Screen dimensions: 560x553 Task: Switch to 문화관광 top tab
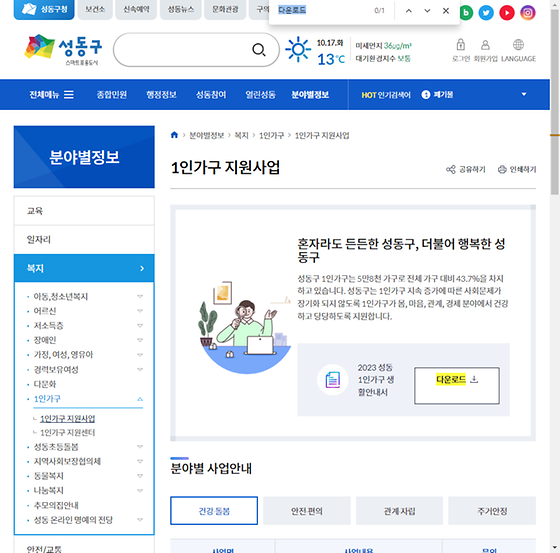[x=225, y=9]
